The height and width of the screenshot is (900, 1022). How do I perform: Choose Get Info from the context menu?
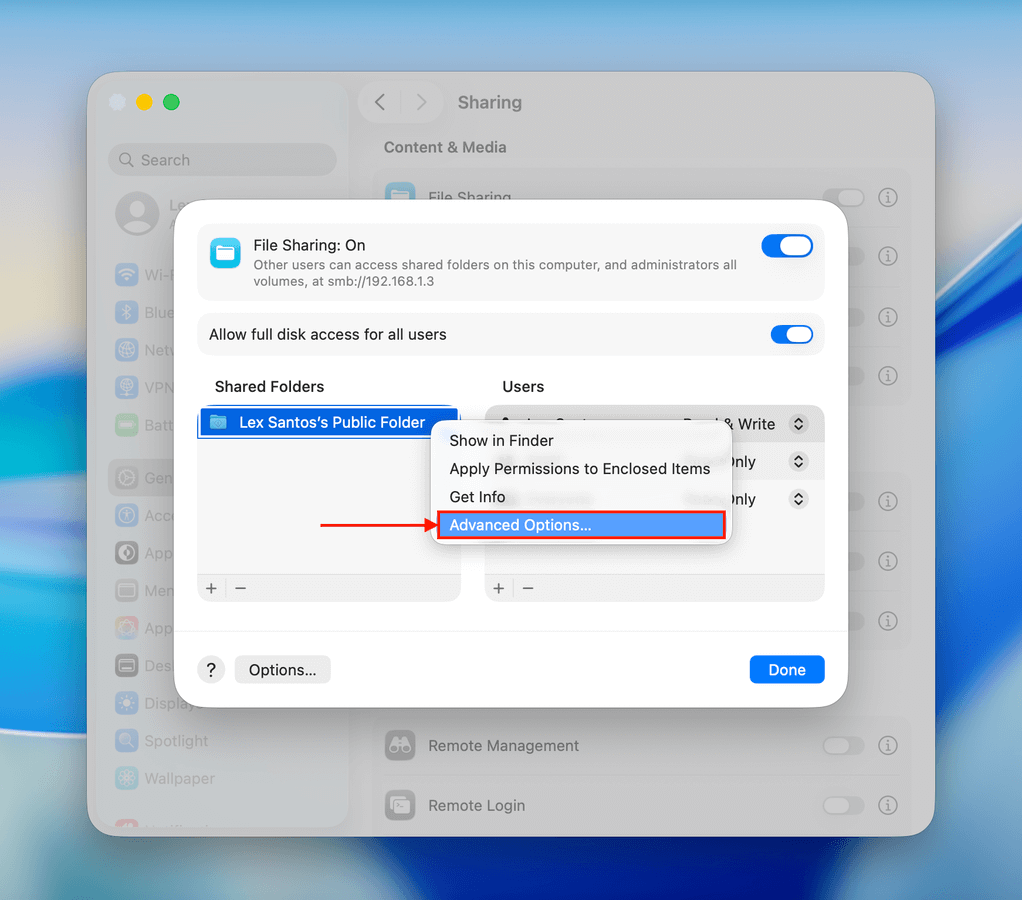477,497
